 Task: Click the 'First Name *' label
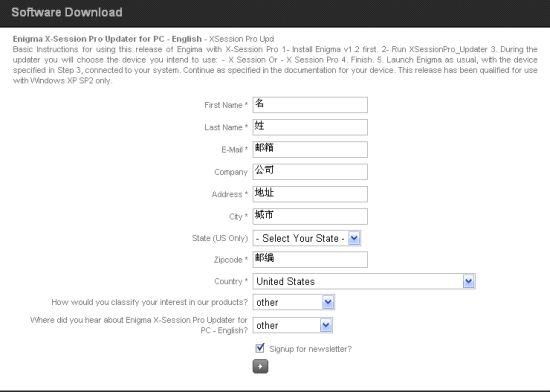pyautogui.click(x=226, y=105)
